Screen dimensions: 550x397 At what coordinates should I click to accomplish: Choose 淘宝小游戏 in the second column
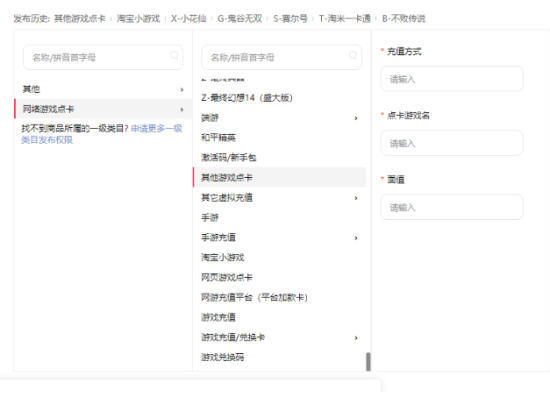[x=222, y=257]
